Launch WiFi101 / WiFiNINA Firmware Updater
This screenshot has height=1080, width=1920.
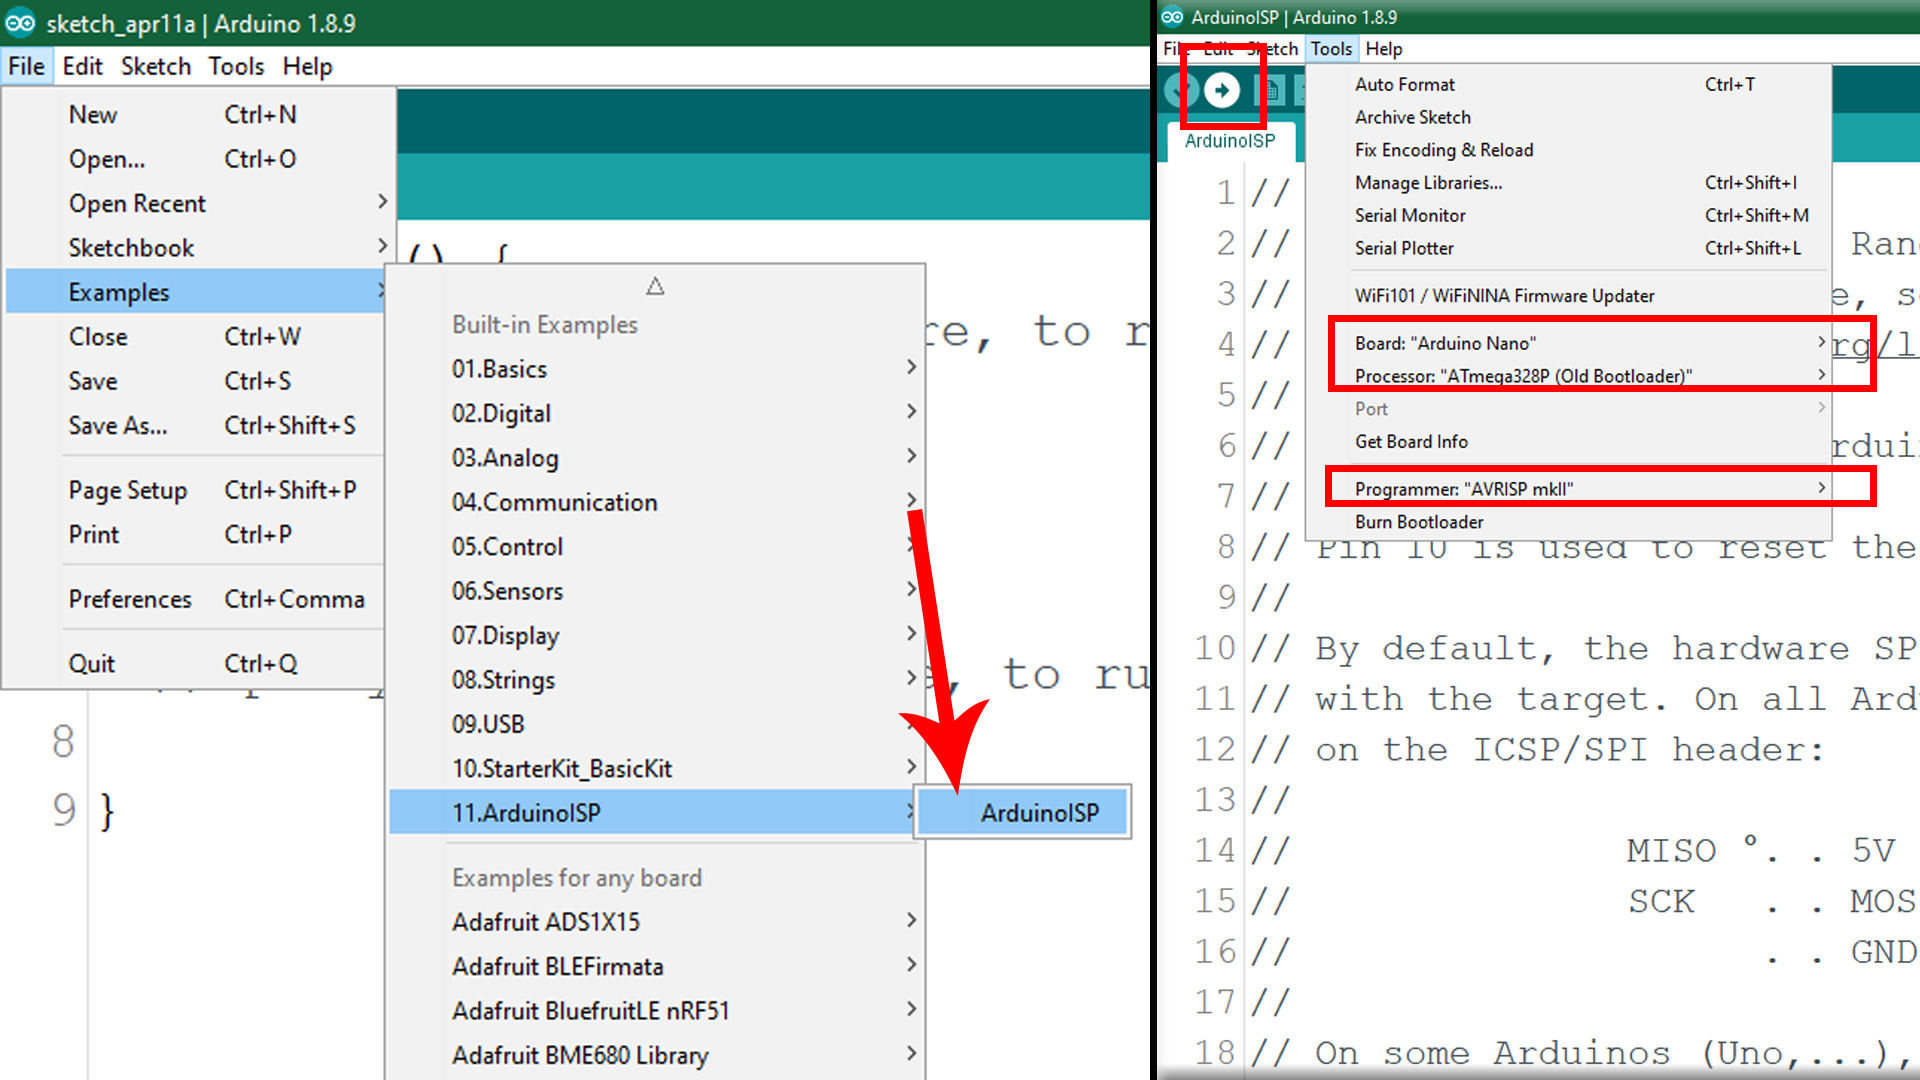[1569, 296]
